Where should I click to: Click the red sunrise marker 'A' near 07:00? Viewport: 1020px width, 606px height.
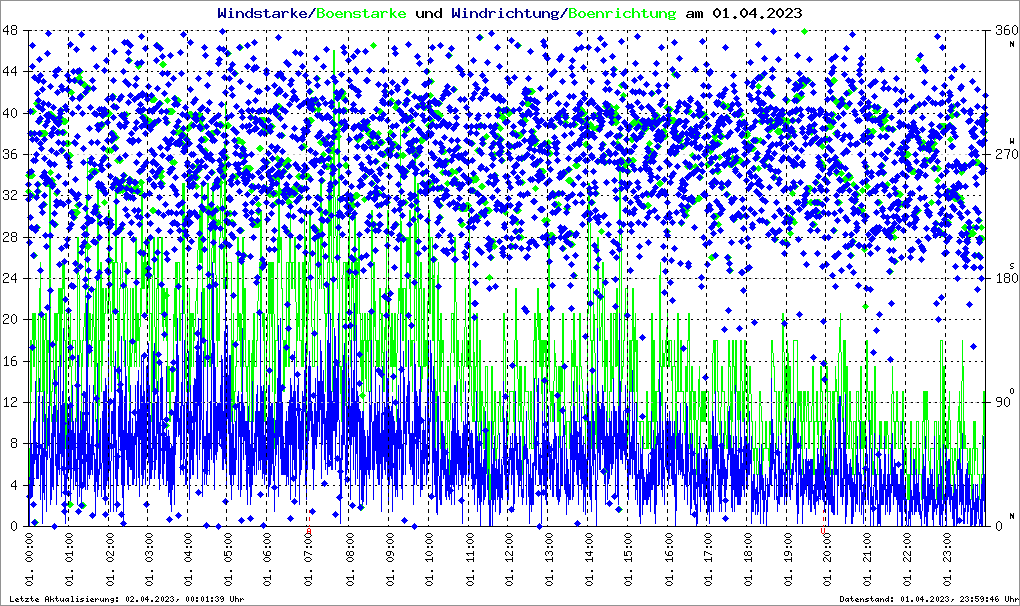point(309,531)
